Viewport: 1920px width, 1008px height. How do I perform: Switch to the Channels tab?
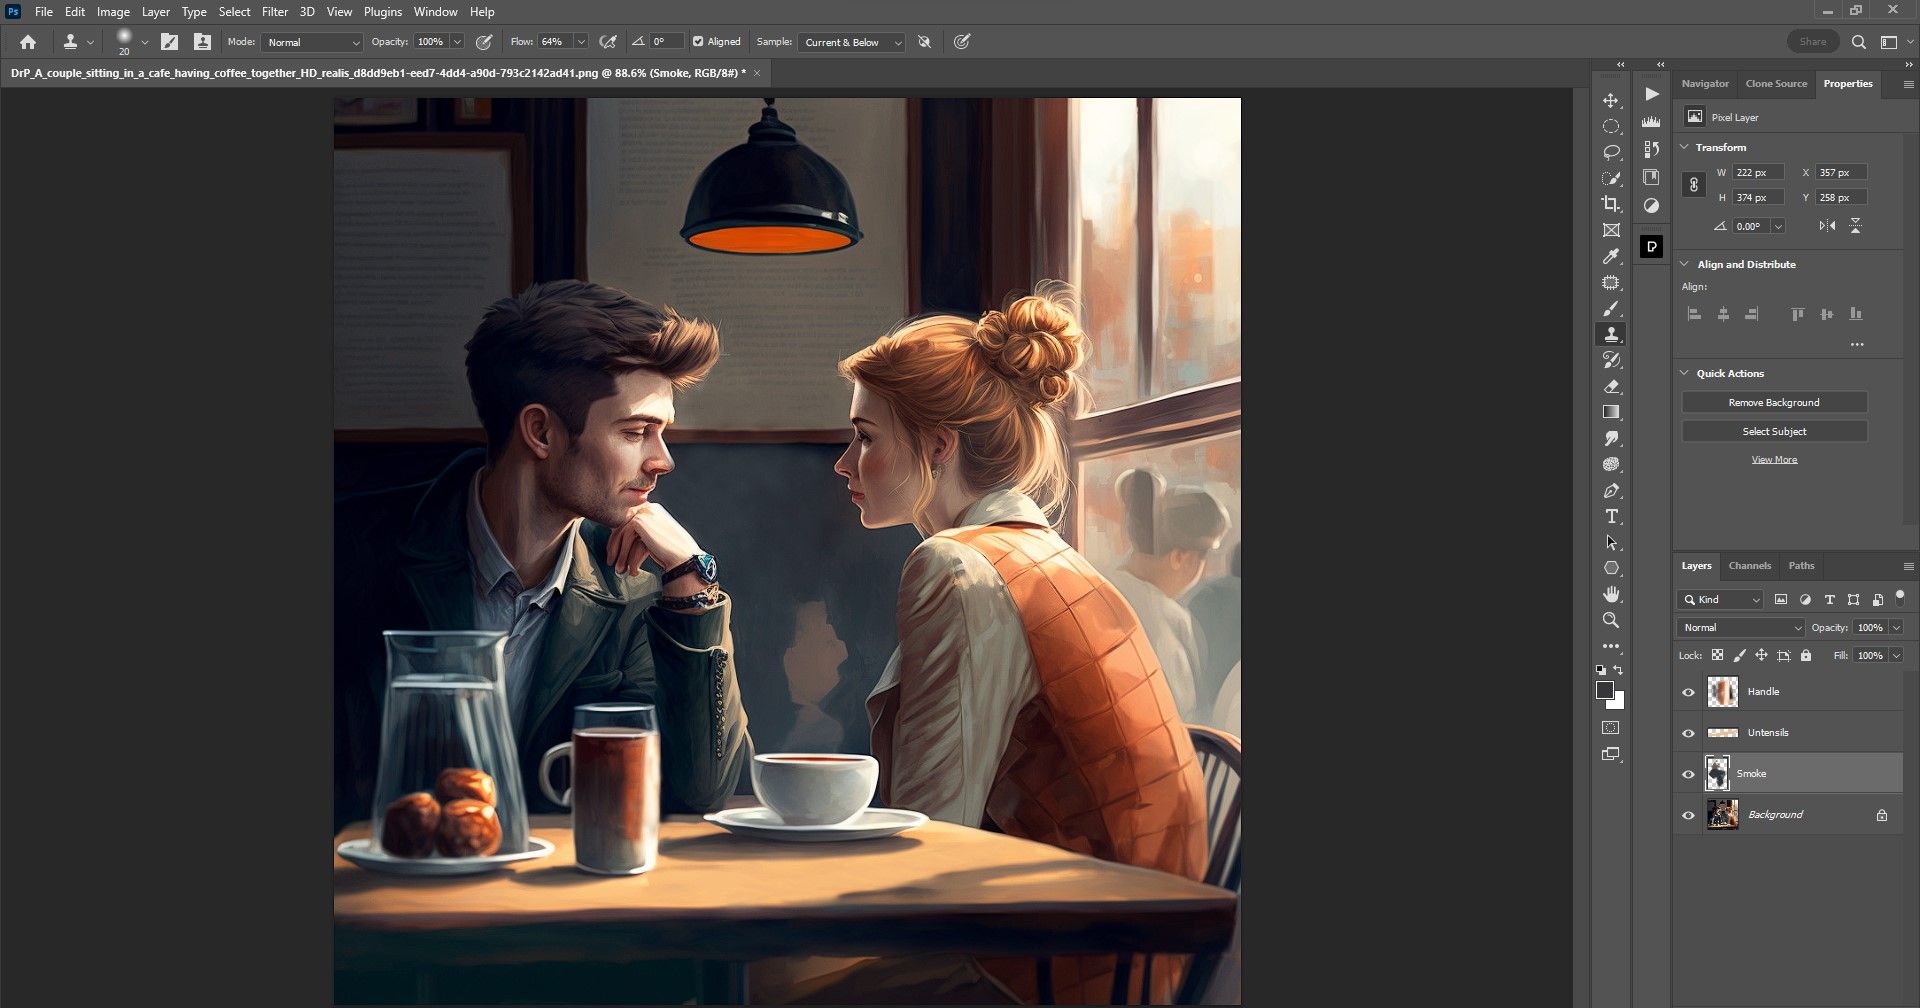1749,566
